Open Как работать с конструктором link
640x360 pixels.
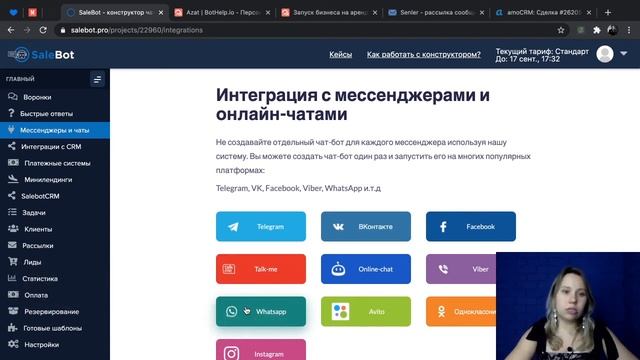(x=424, y=54)
